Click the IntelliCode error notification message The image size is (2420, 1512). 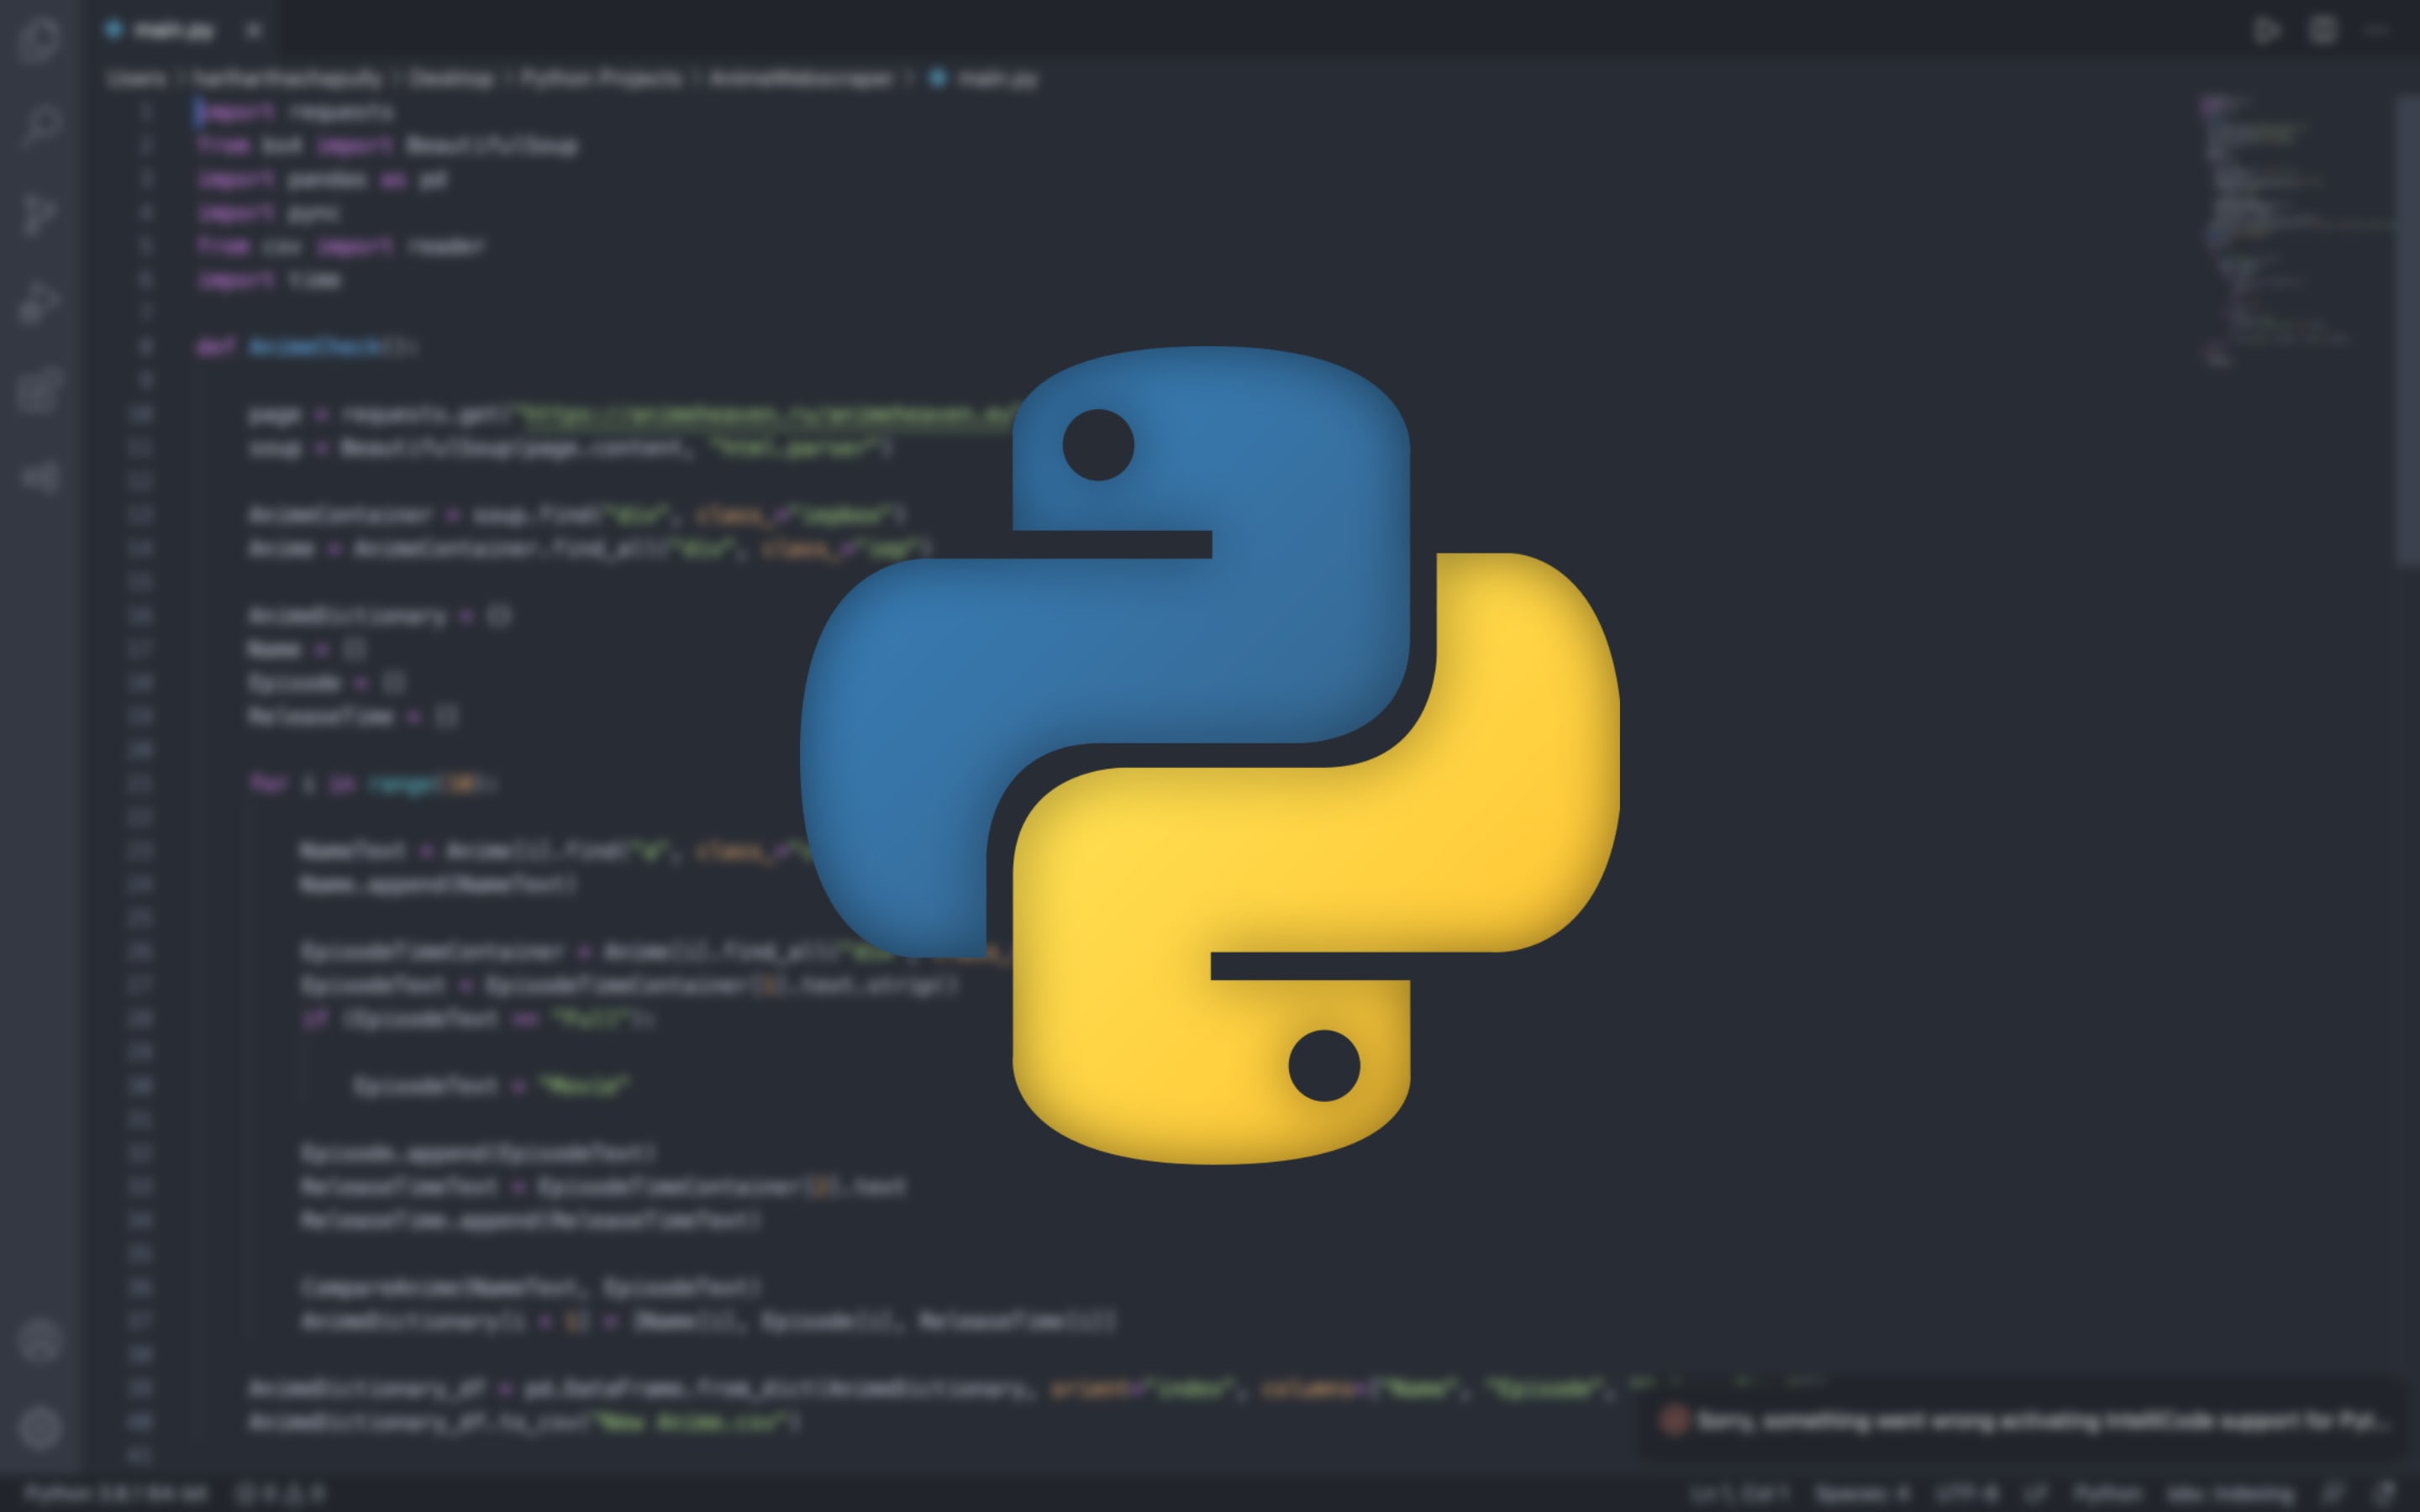[x=2042, y=1420]
